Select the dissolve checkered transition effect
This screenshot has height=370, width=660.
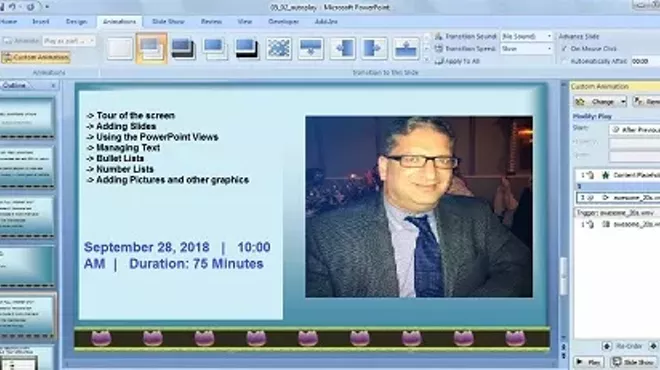pyautogui.click(x=279, y=48)
